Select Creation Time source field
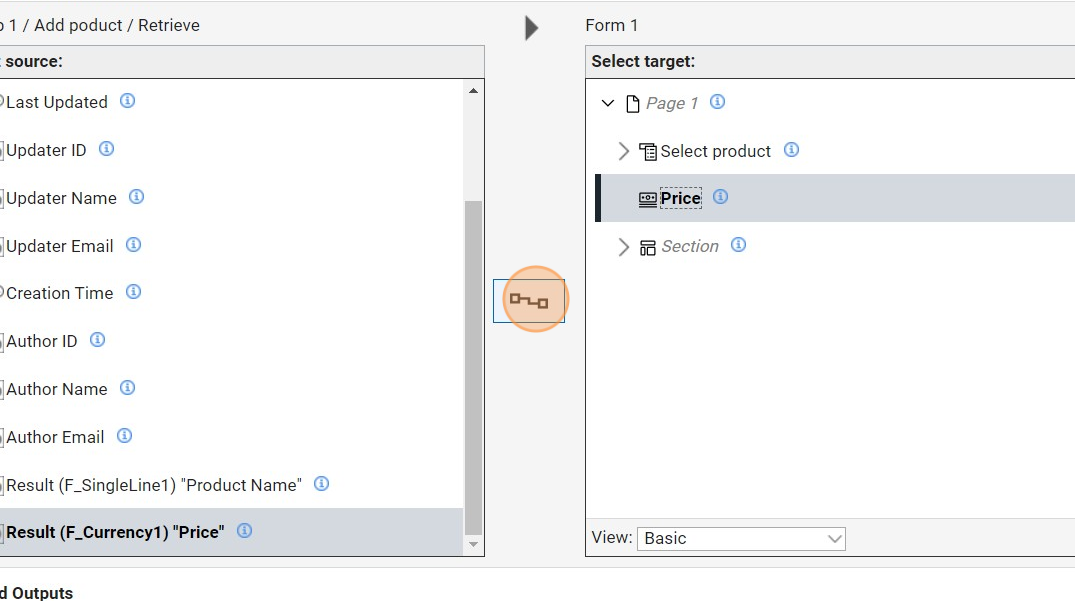The width and height of the screenshot is (1075, 601). point(60,293)
